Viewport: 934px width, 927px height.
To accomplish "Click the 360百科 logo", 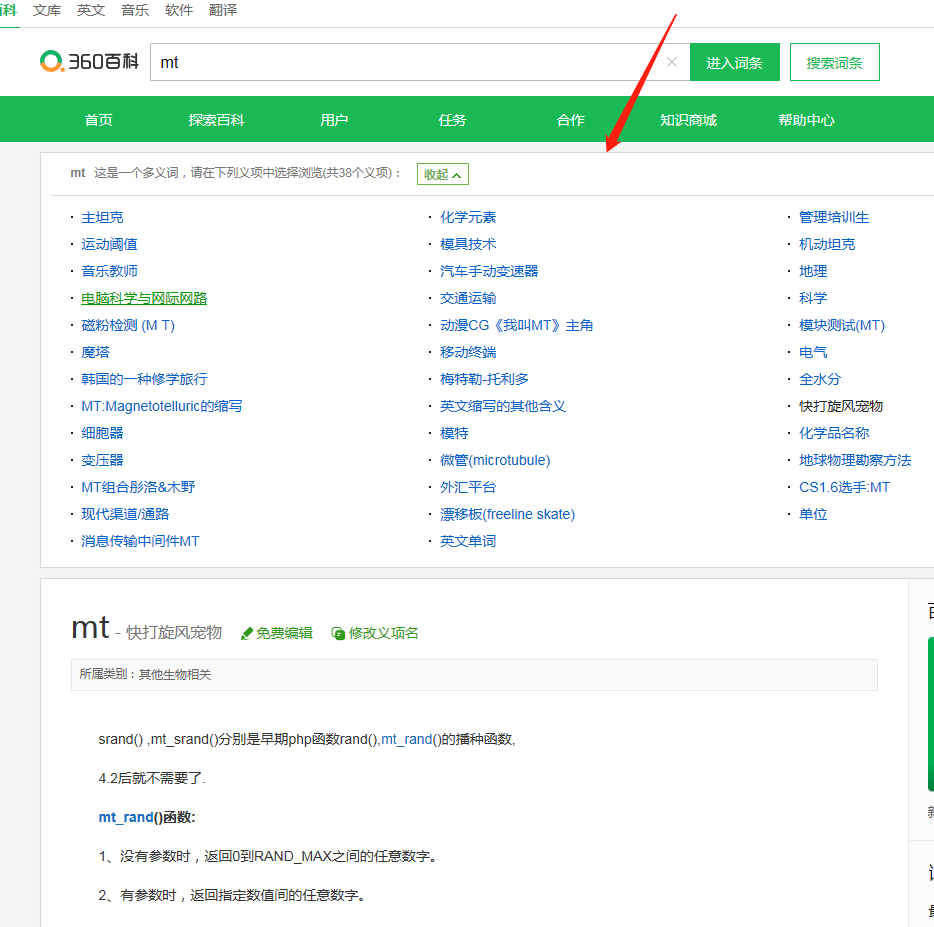I will (x=89, y=62).
